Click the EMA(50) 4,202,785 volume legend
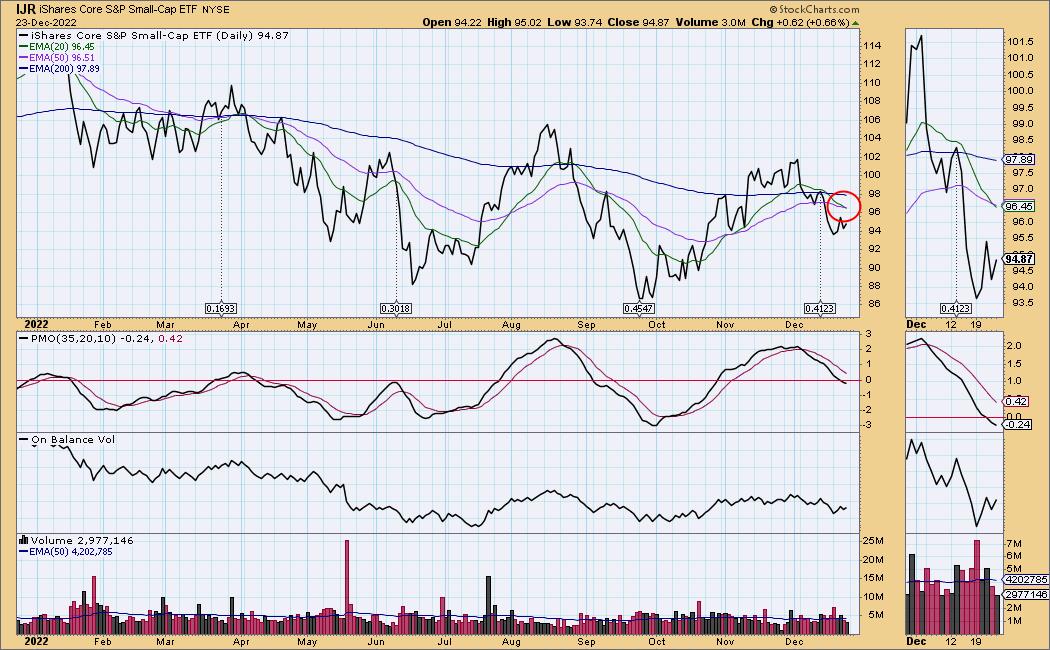This screenshot has width=1050, height=650. (x=66, y=552)
